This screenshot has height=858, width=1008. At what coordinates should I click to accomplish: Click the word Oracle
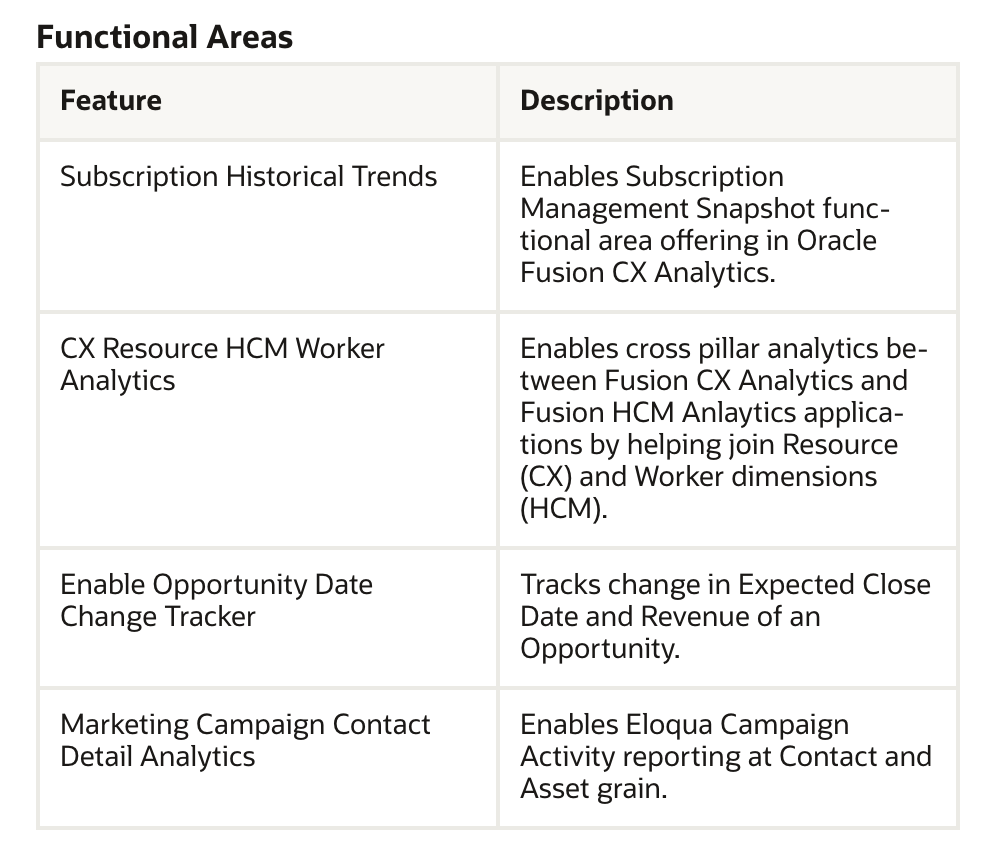tap(840, 241)
